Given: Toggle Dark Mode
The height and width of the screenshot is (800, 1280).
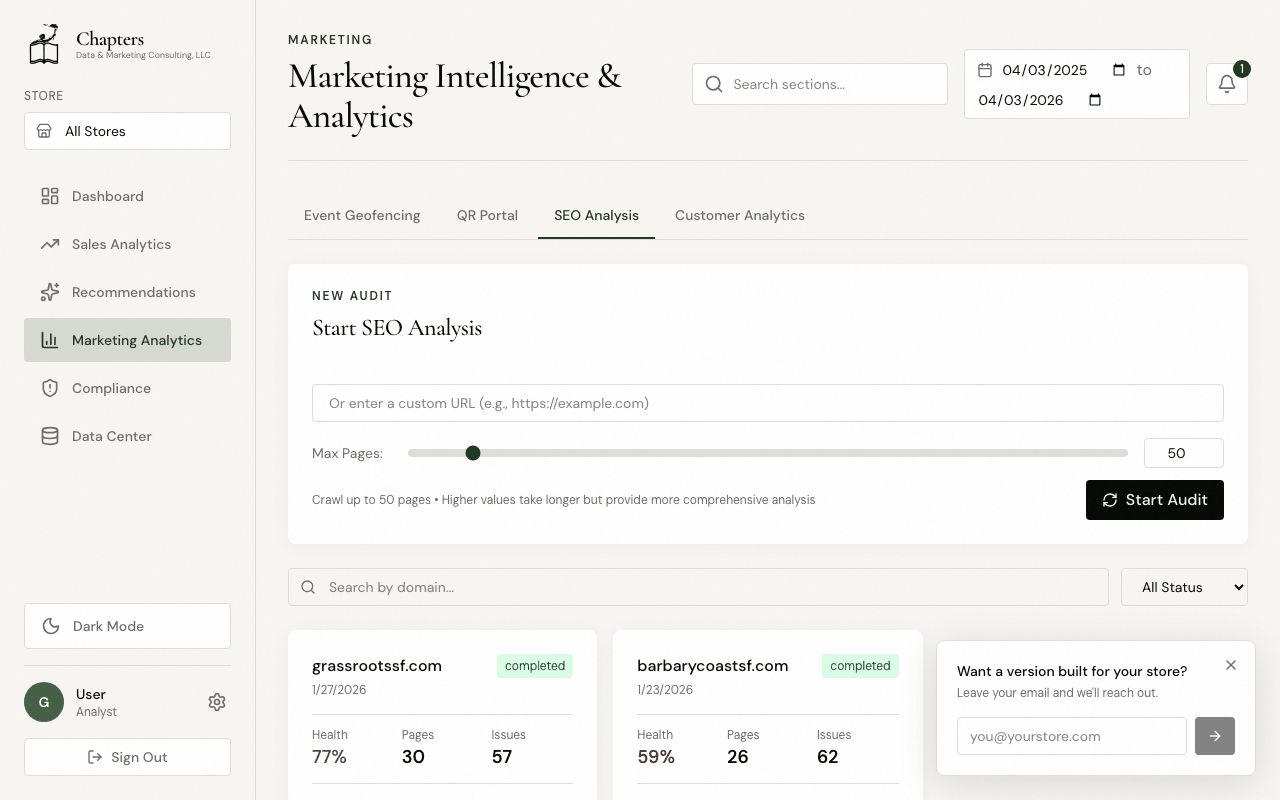Looking at the screenshot, I should pyautogui.click(x=127, y=626).
